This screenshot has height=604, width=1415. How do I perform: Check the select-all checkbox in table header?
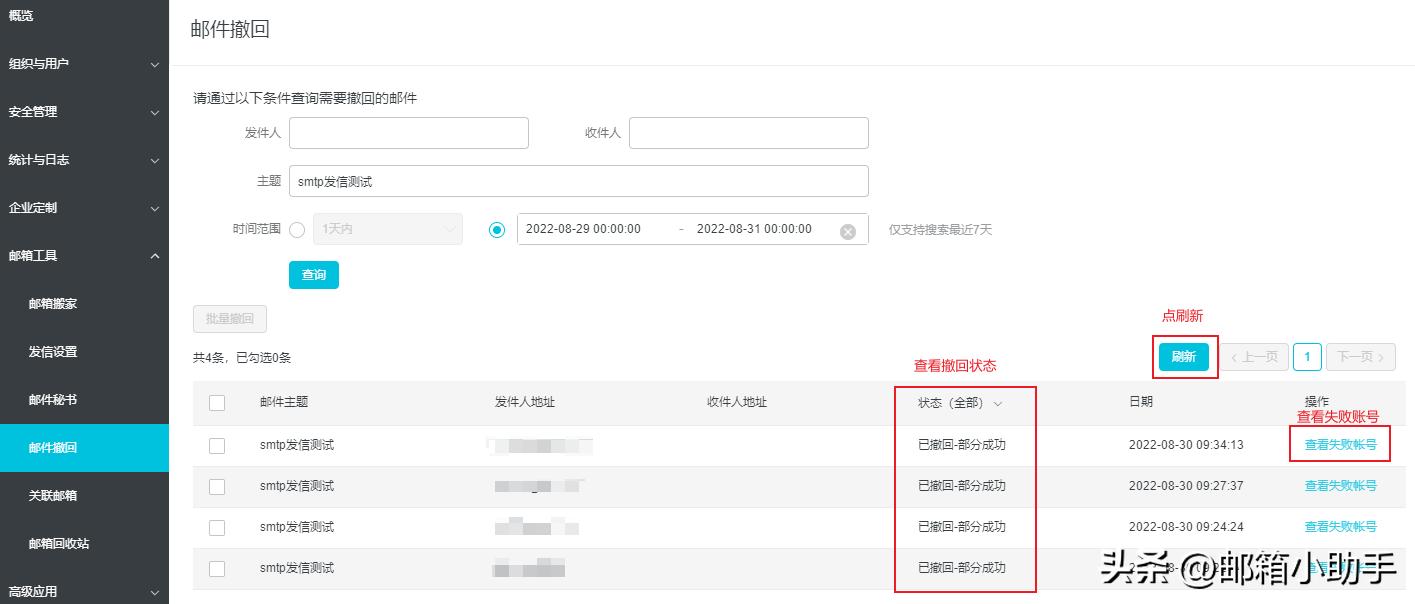[x=217, y=401]
